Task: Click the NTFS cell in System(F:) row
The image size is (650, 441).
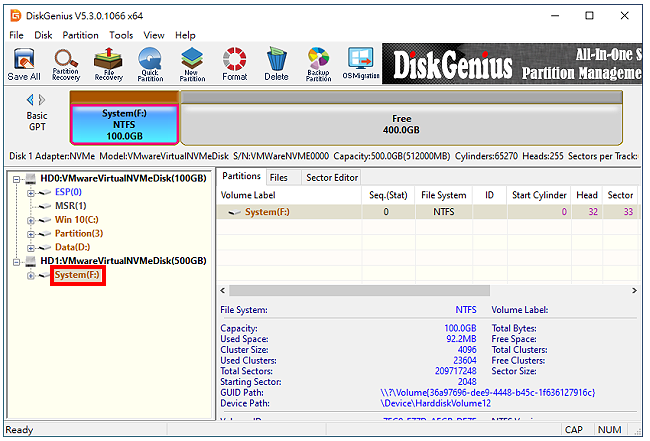Action: pyautogui.click(x=444, y=212)
